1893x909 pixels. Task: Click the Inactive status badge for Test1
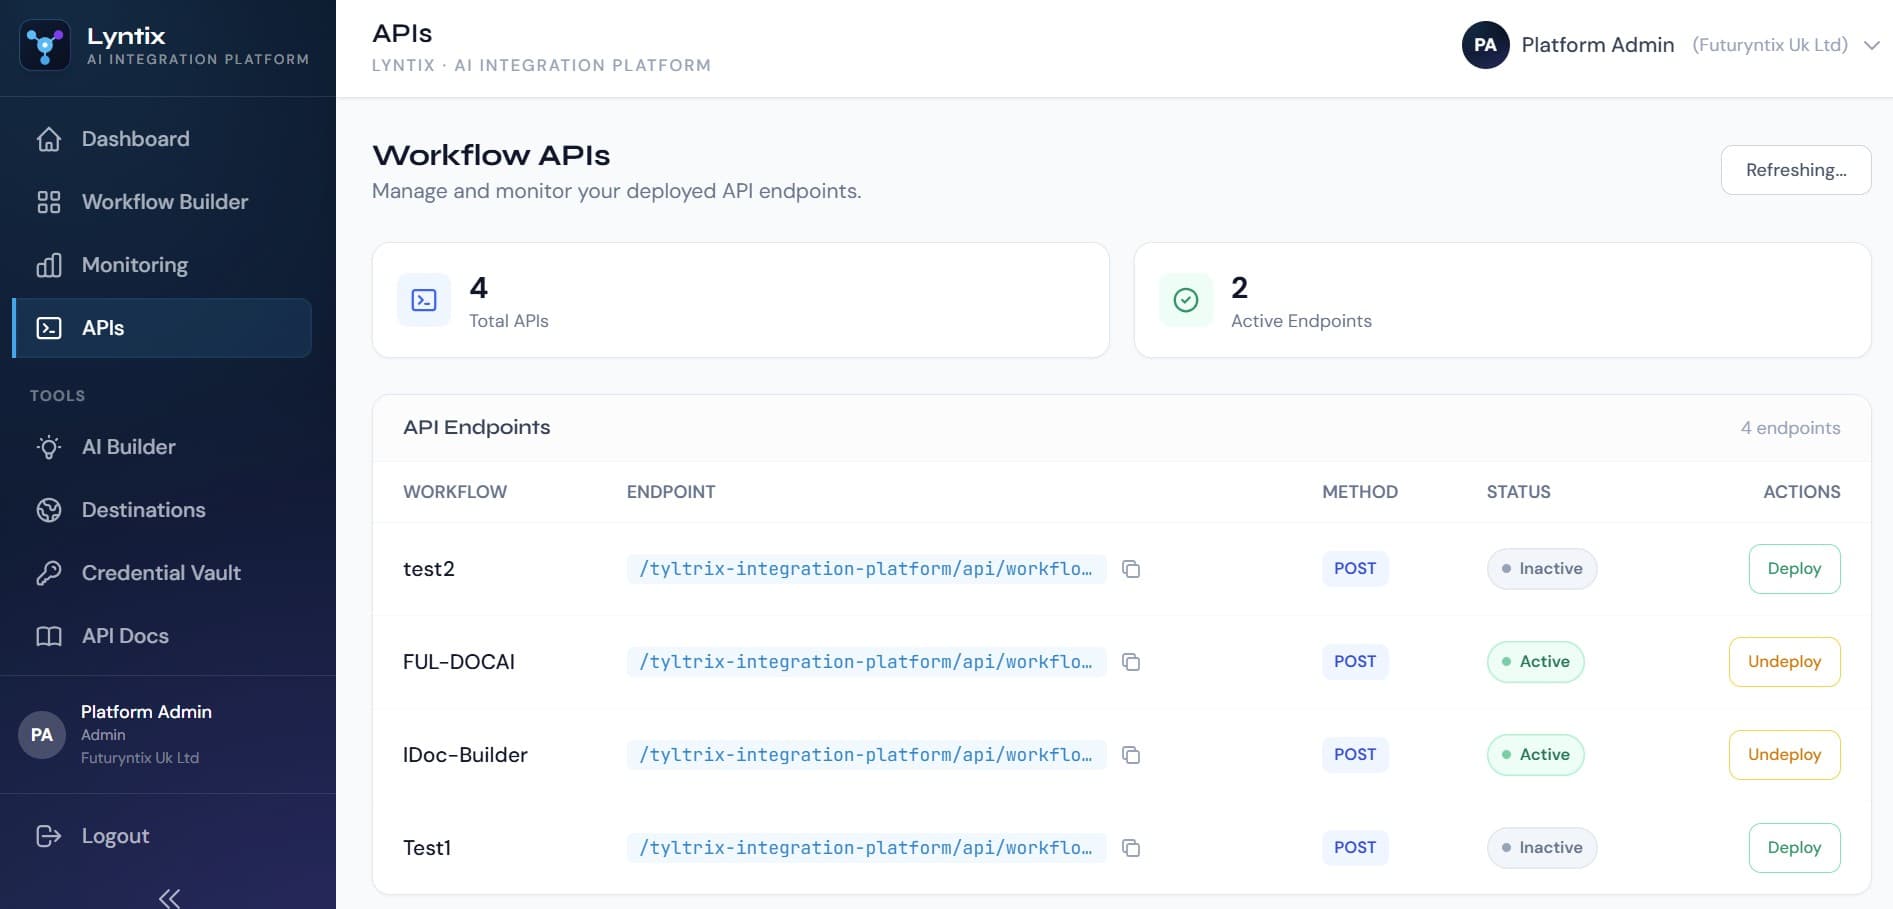[1541, 848]
